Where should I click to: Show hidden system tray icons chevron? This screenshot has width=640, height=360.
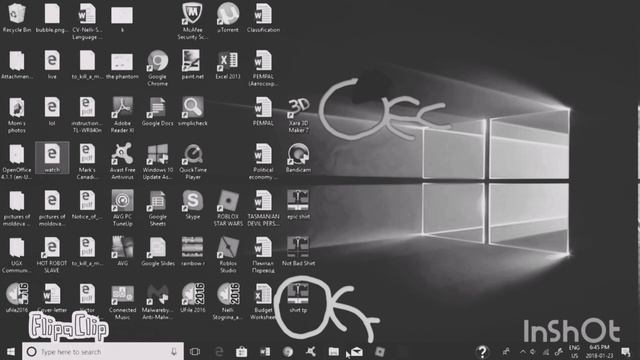pyautogui.click(x=523, y=351)
